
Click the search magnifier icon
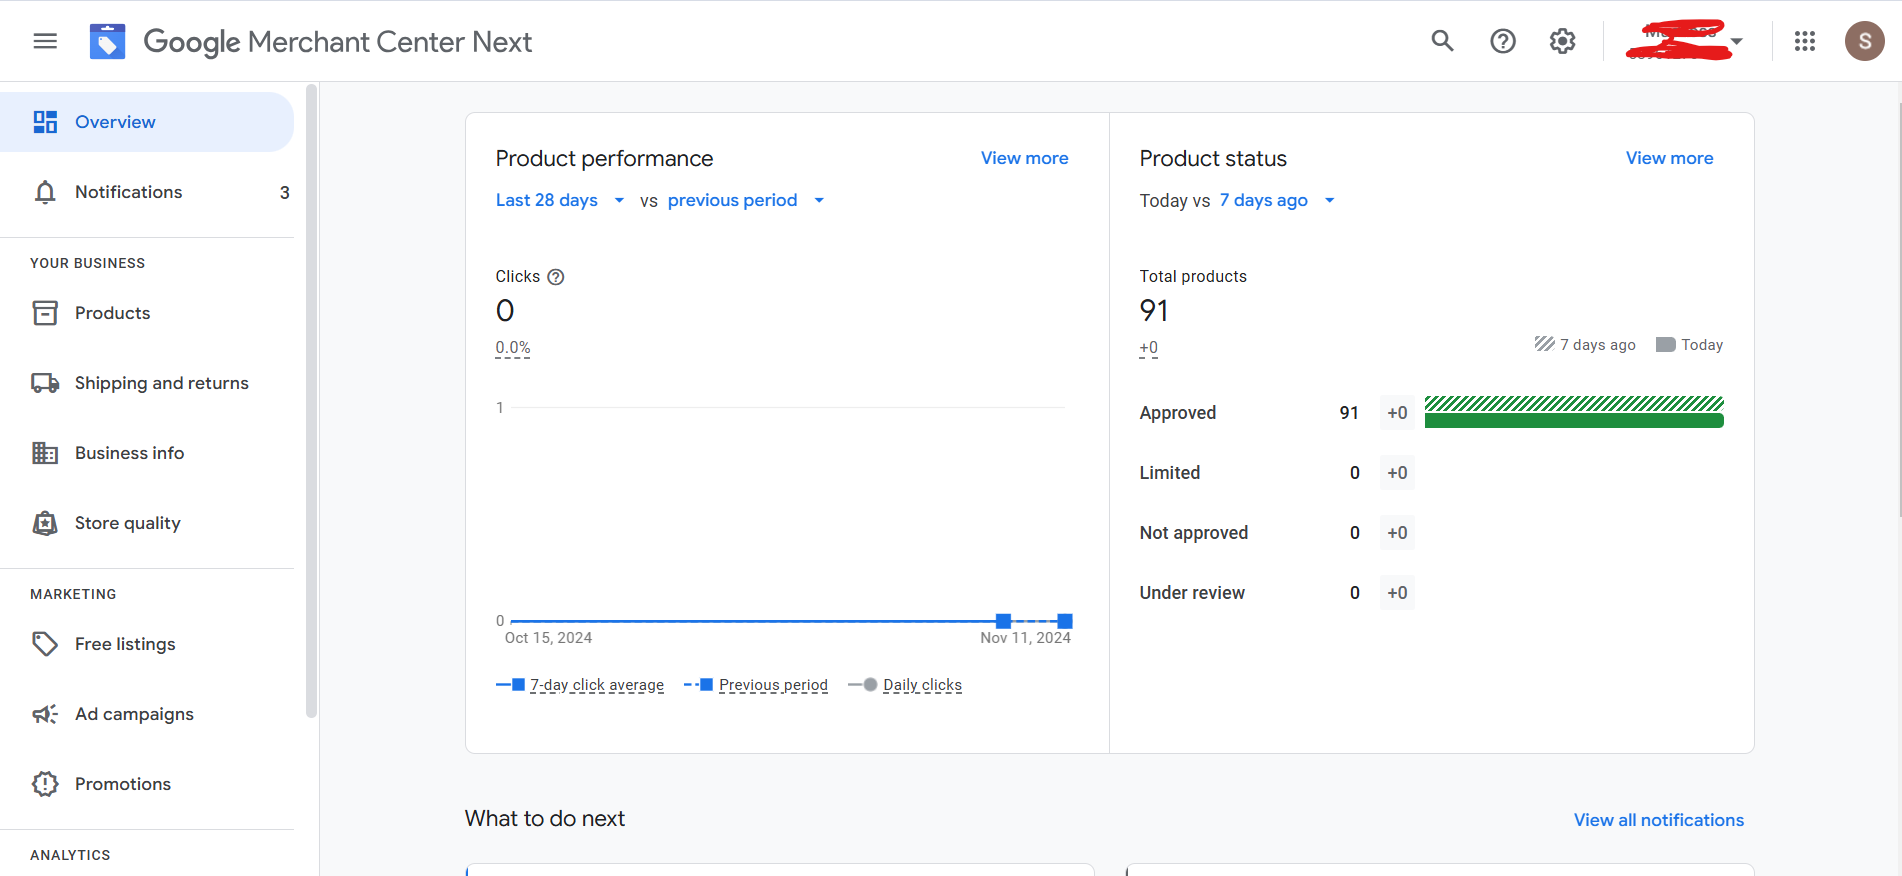click(x=1442, y=41)
